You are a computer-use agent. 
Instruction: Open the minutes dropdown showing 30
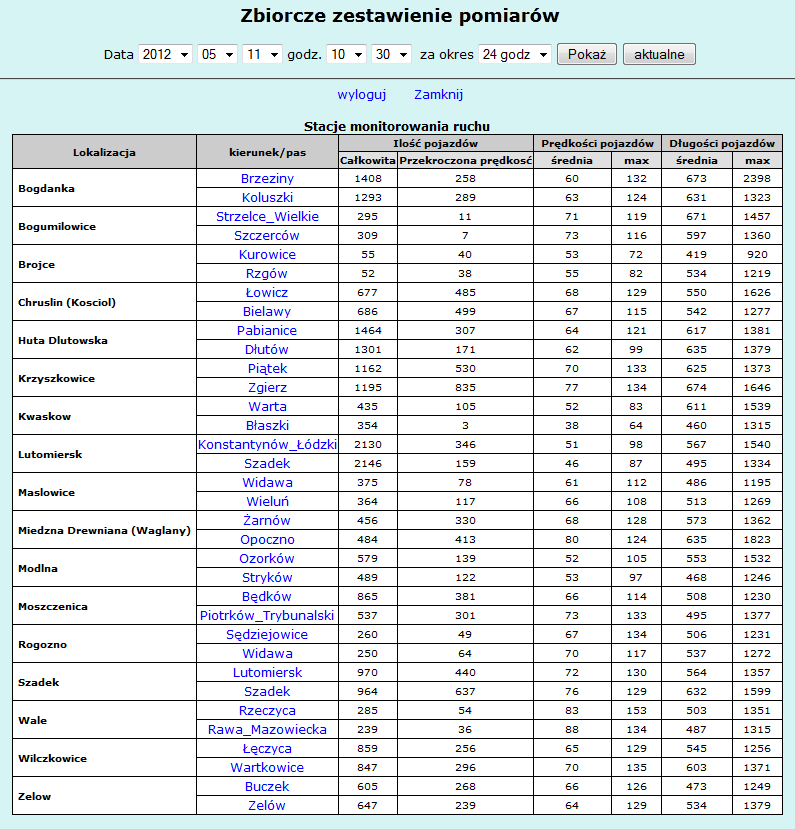click(x=391, y=54)
